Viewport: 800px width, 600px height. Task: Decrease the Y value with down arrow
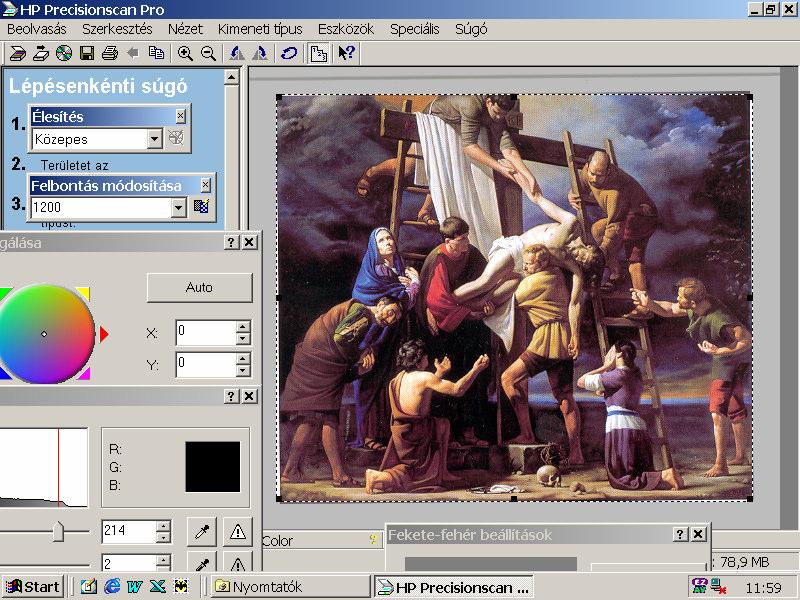tap(243, 371)
